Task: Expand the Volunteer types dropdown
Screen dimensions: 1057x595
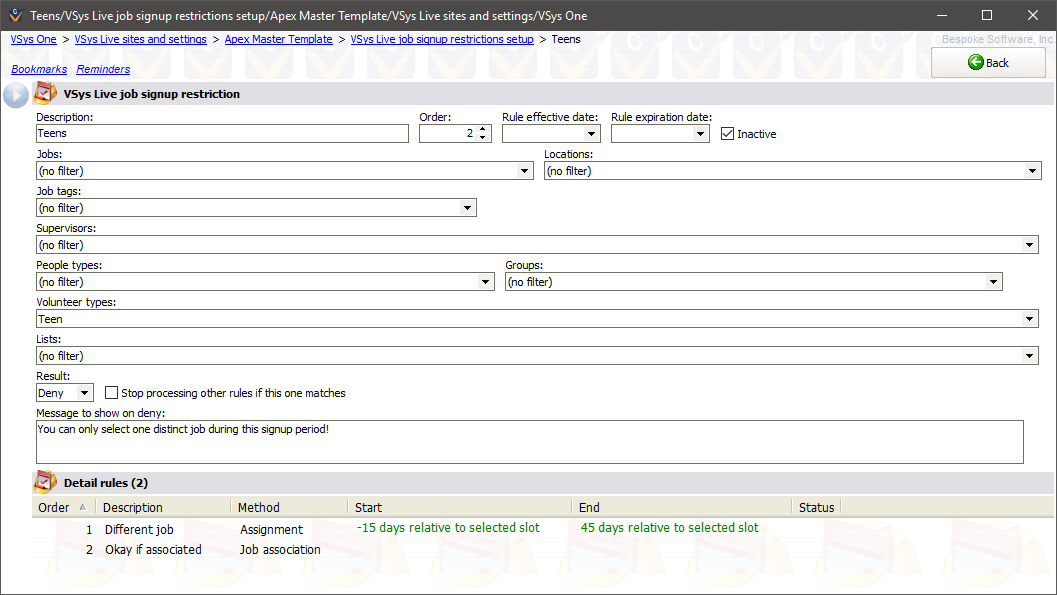Action: 1031,319
